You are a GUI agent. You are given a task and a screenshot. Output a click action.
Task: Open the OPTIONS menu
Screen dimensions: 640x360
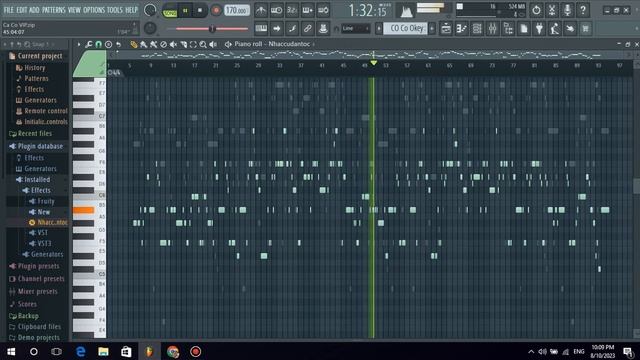(x=94, y=10)
